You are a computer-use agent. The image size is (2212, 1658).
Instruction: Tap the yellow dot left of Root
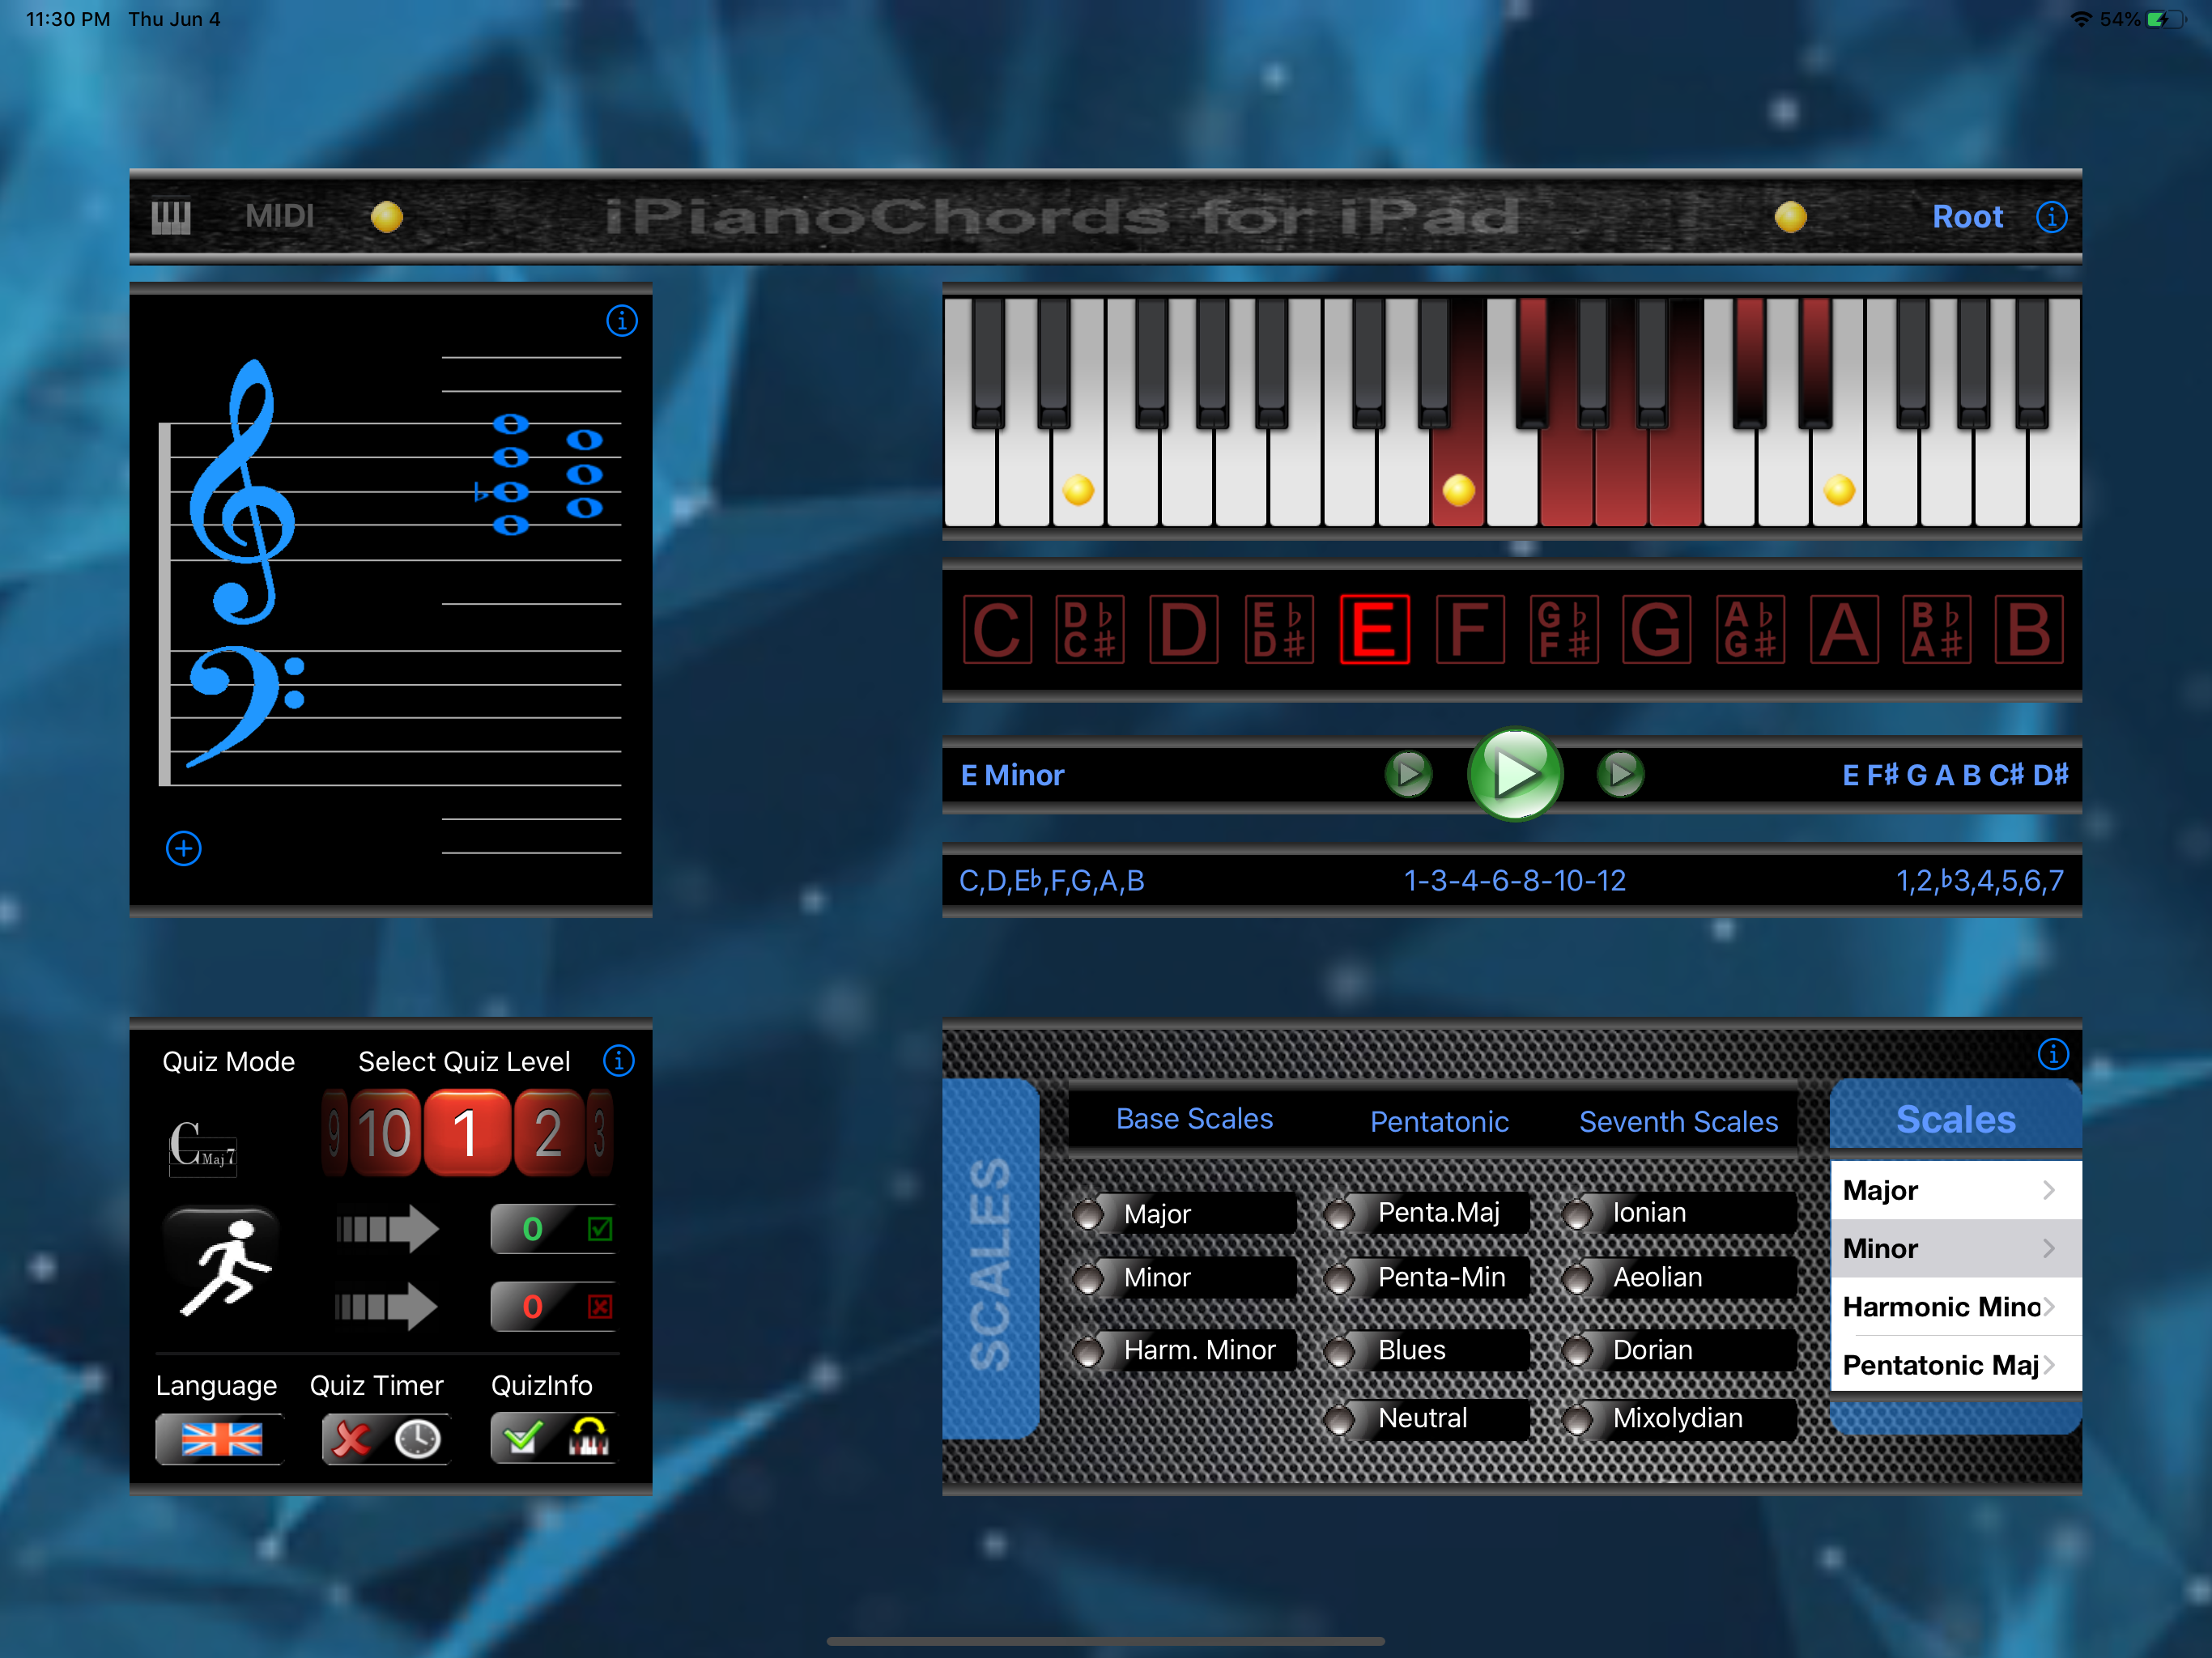click(1790, 217)
